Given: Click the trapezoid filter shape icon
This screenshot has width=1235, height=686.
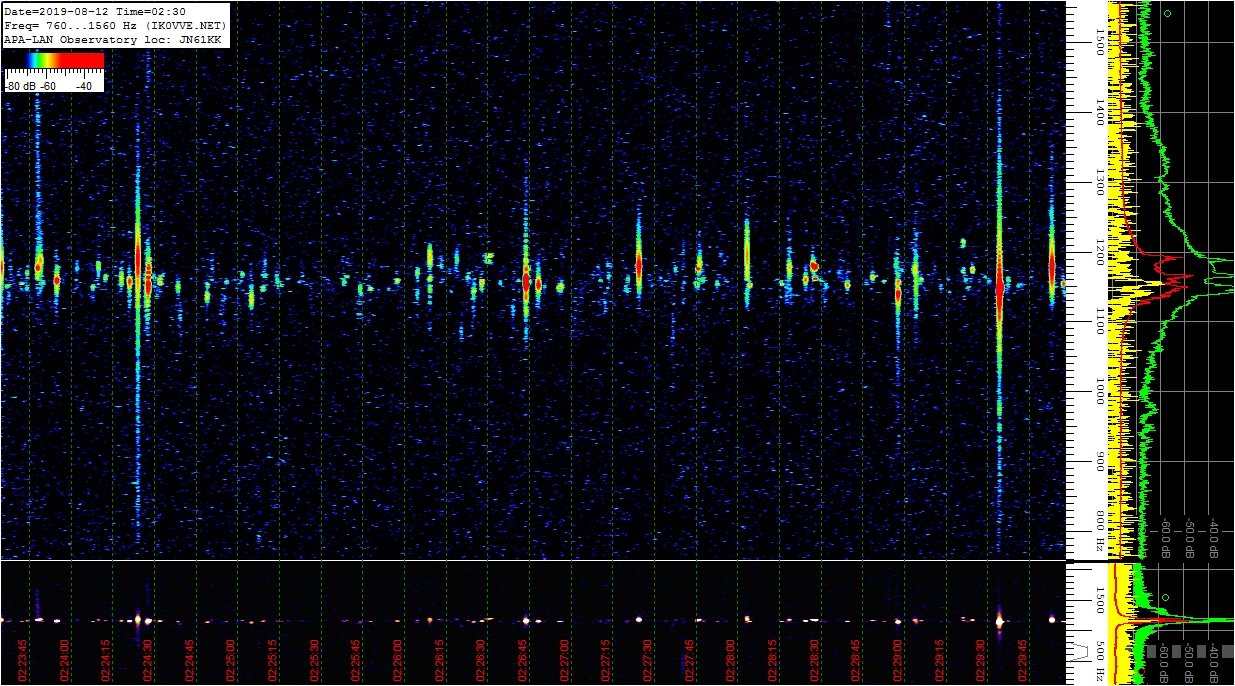Looking at the screenshot, I should (x=1081, y=652).
